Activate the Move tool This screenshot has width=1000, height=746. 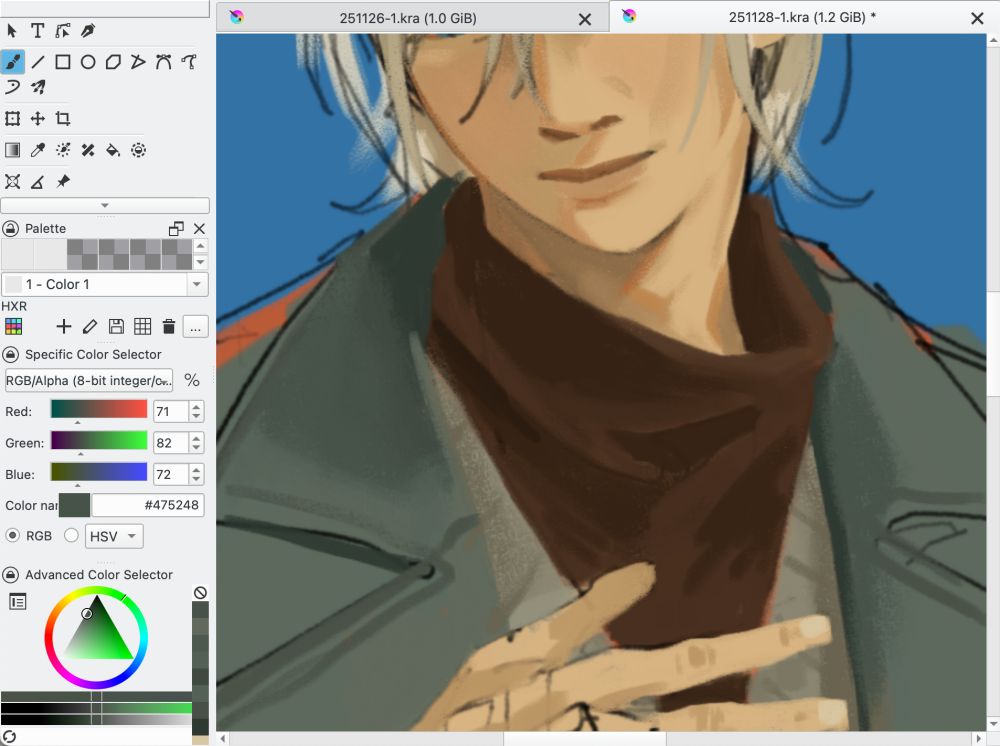(37, 118)
